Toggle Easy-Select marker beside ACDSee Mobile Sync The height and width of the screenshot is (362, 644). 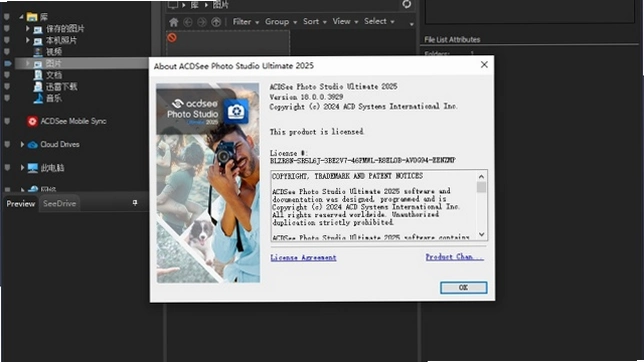pos(7,121)
